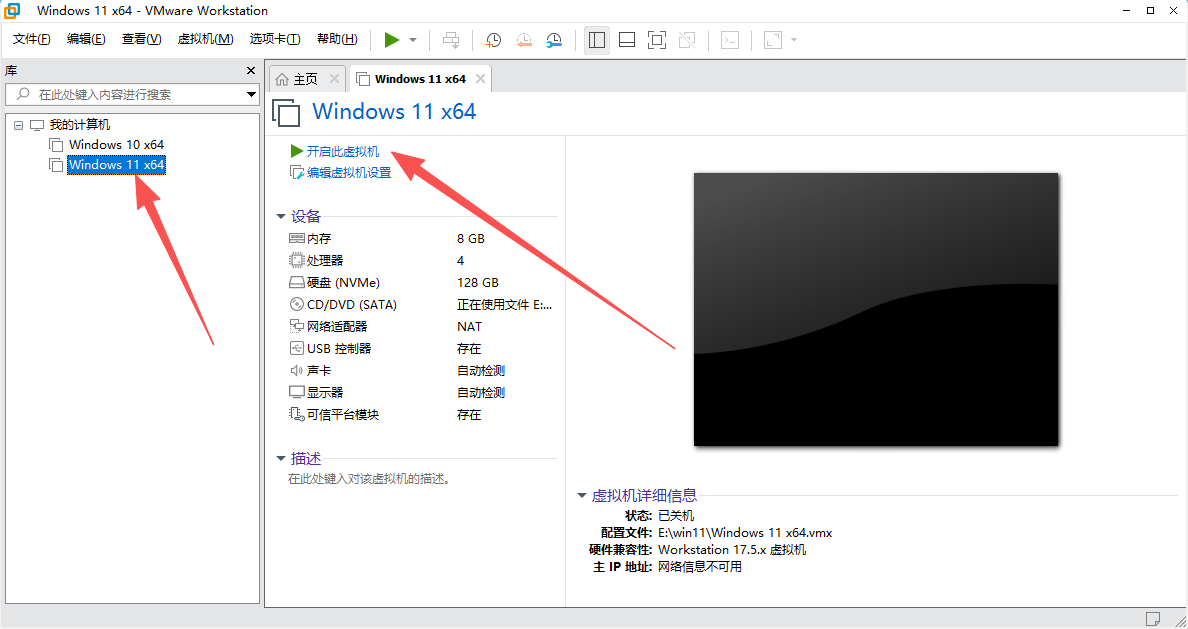This screenshot has height=629, width=1188.
Task: Open the 文件(F) menu
Action: (x=32, y=39)
